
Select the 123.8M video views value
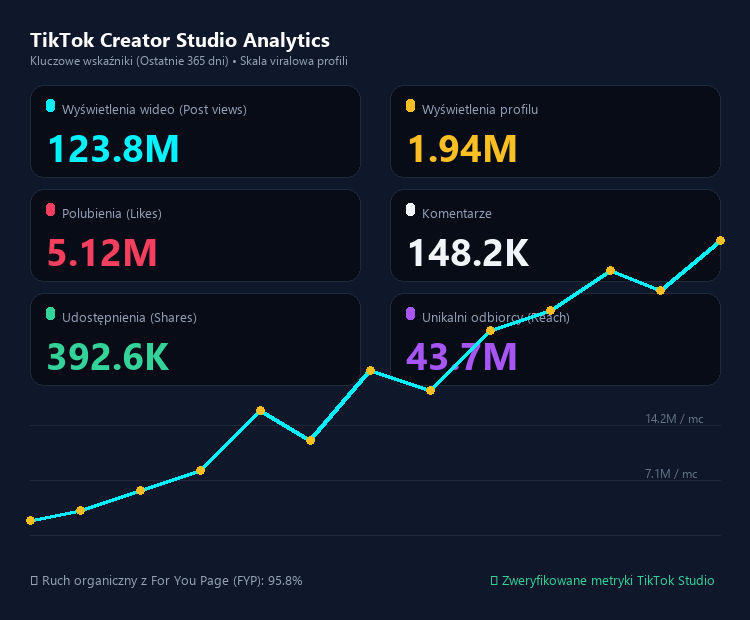(x=113, y=149)
